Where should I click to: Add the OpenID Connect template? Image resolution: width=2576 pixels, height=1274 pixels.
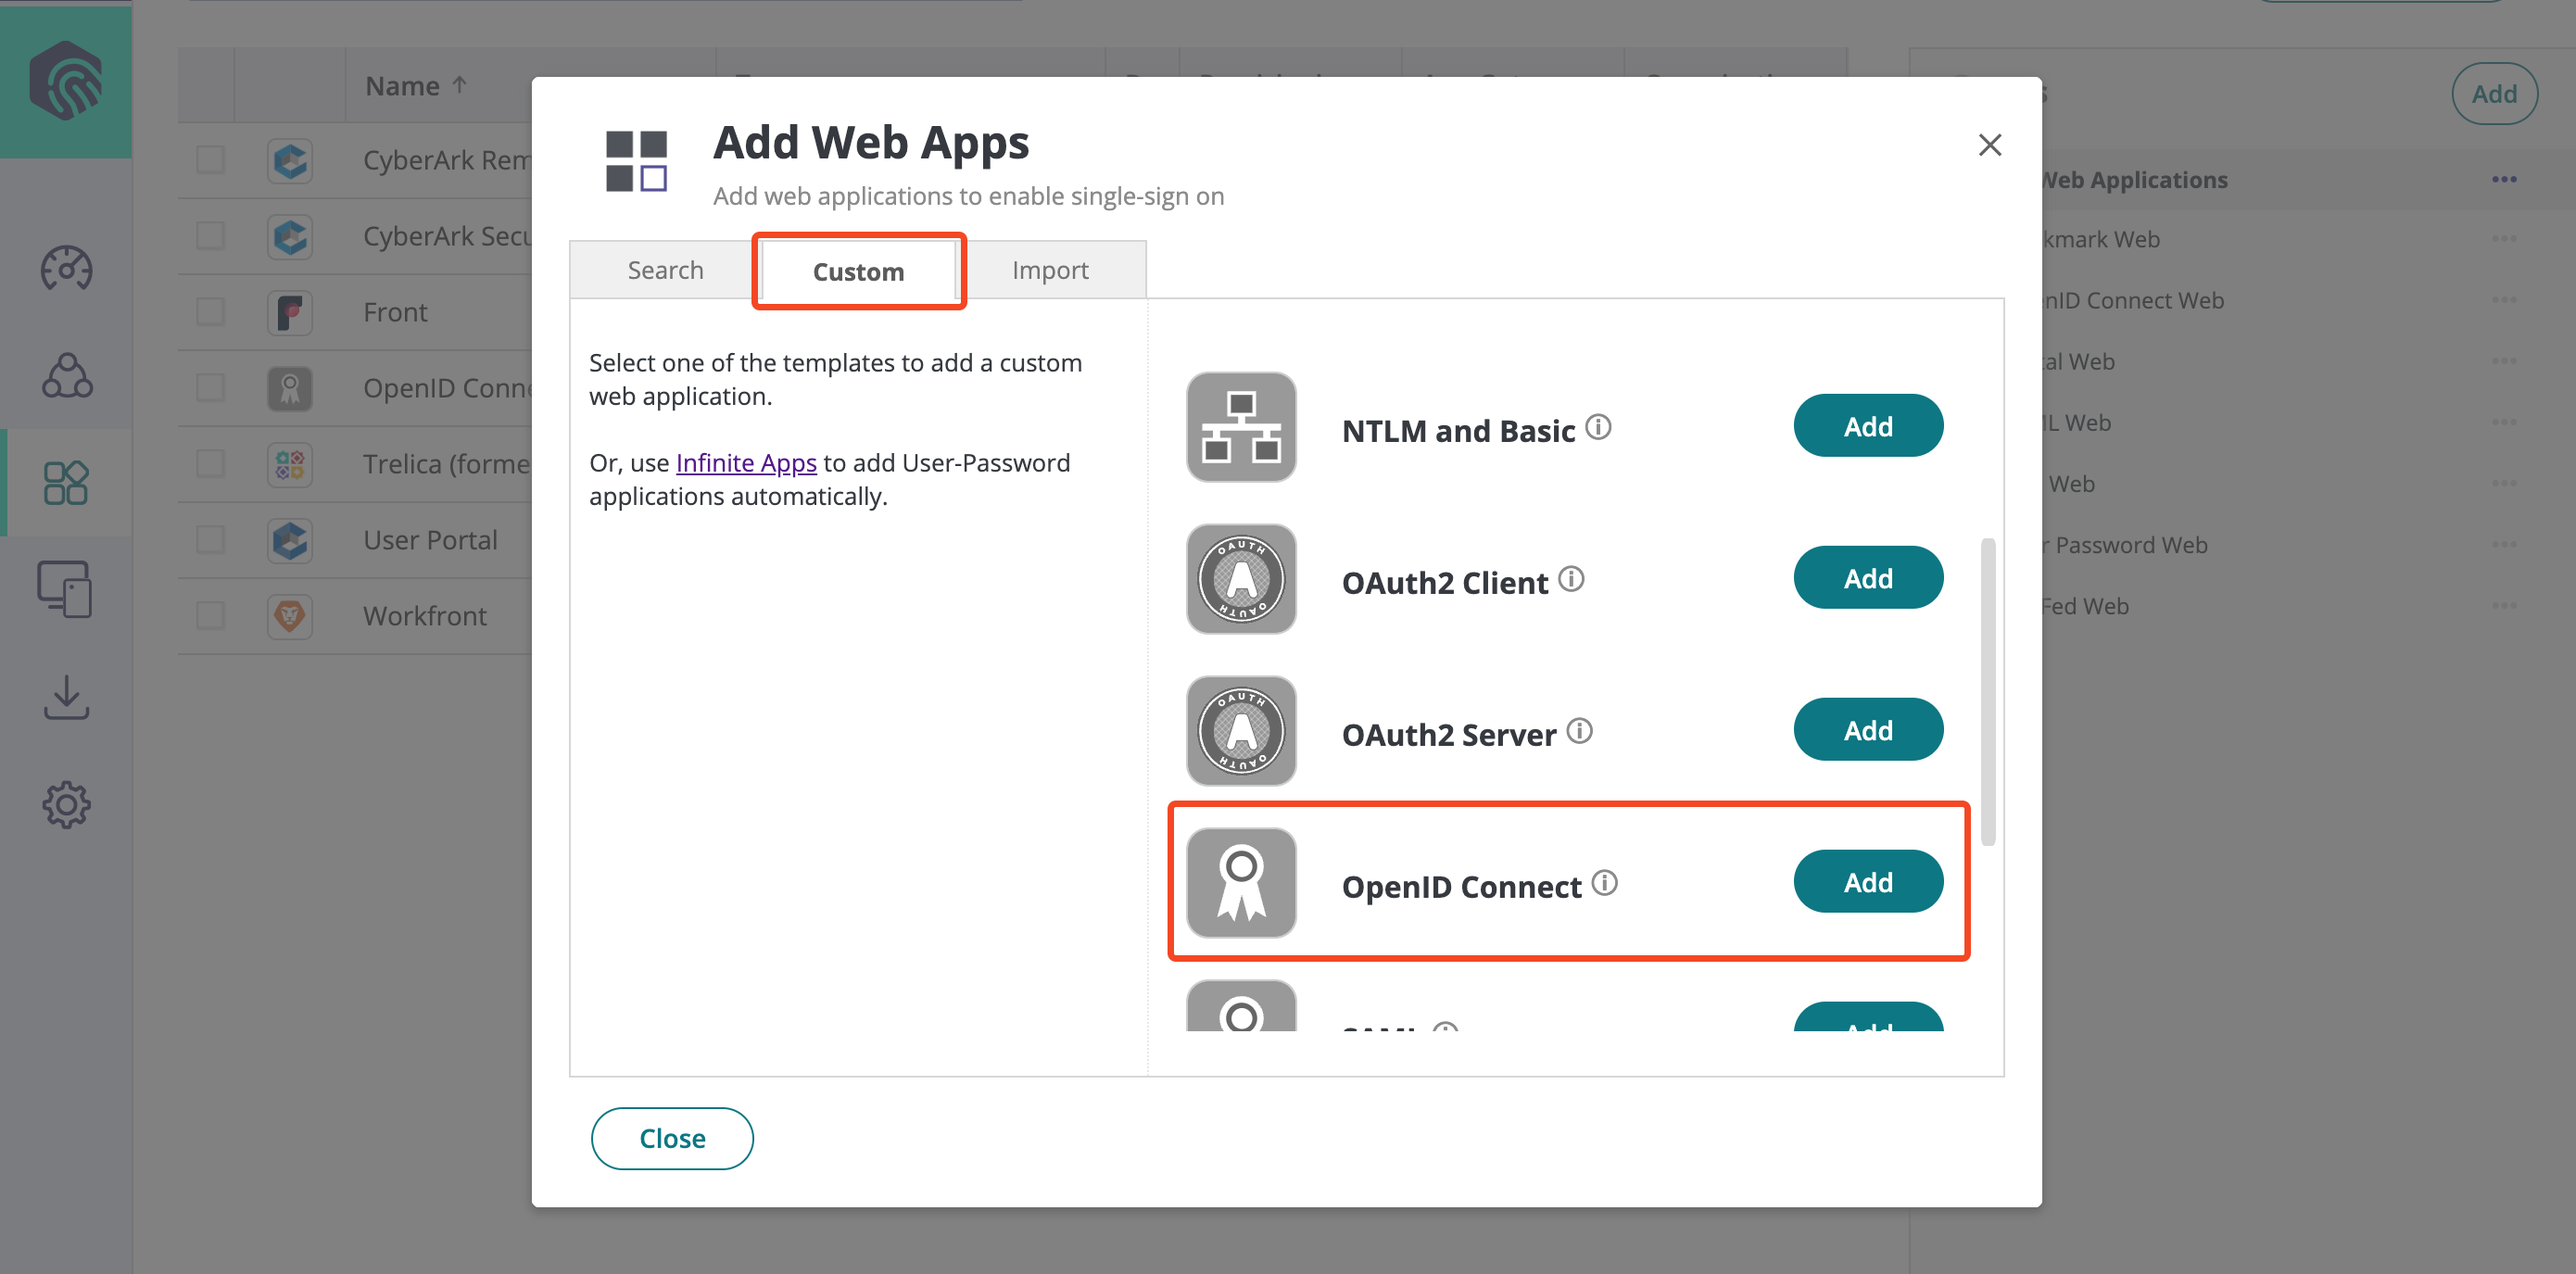(x=1867, y=882)
